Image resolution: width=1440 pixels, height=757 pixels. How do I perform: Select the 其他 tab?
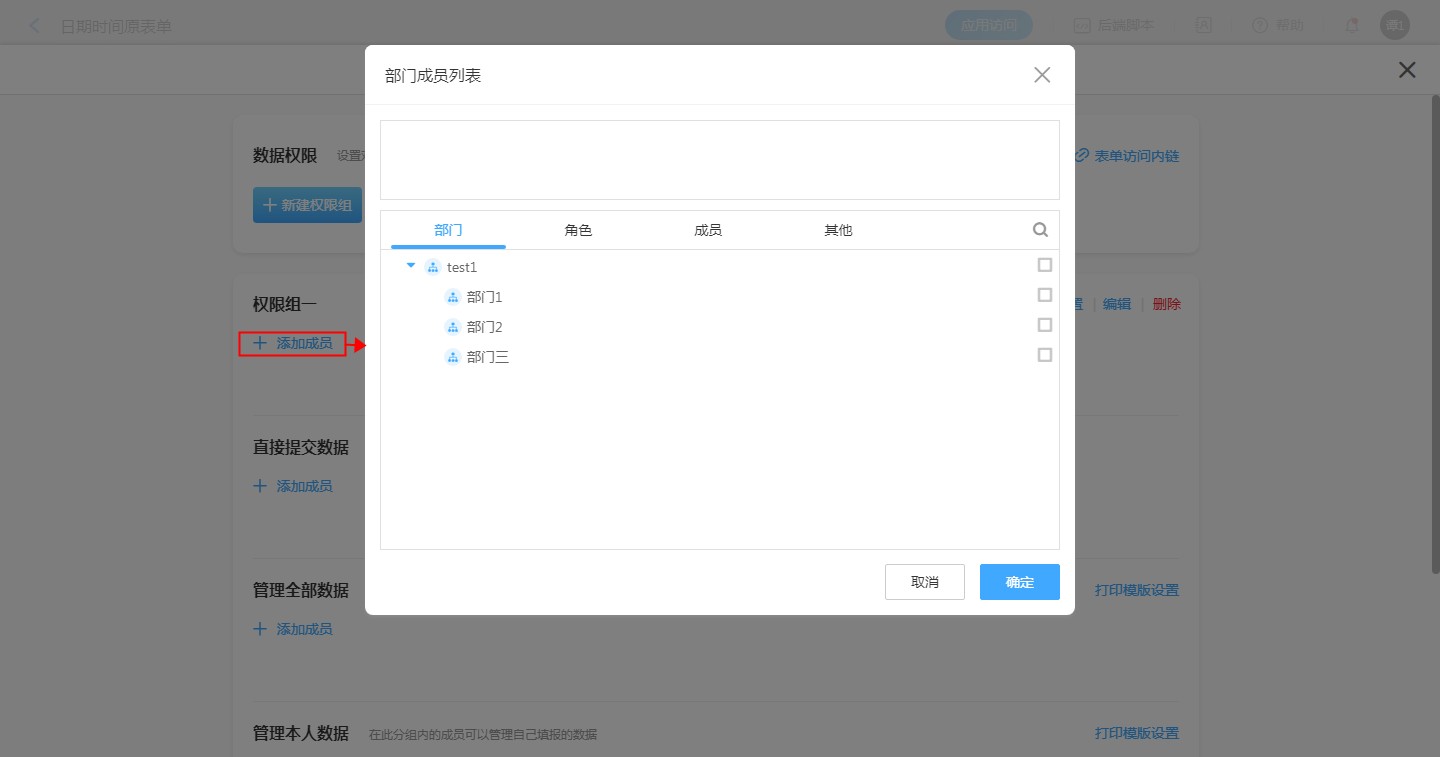[x=838, y=230]
